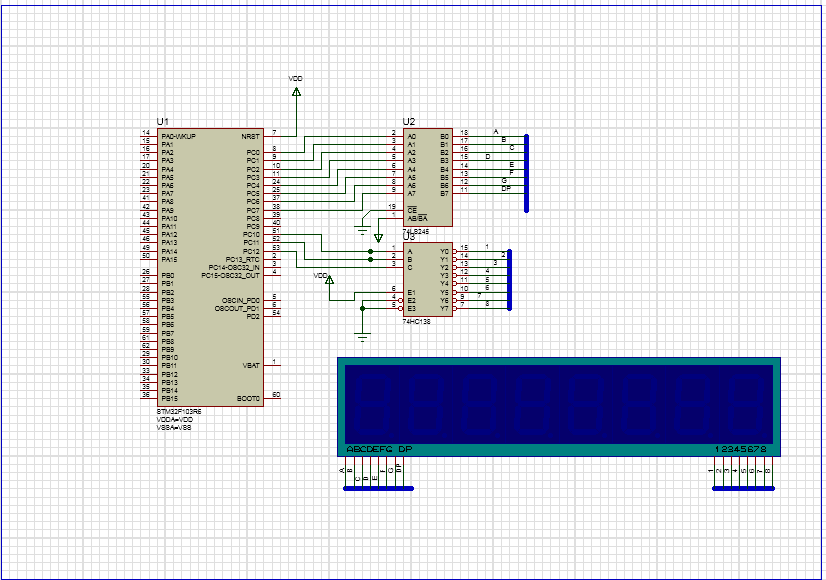Screen dimensions: 826x580
Task: Select bus under display segment pins
Action: (378, 488)
